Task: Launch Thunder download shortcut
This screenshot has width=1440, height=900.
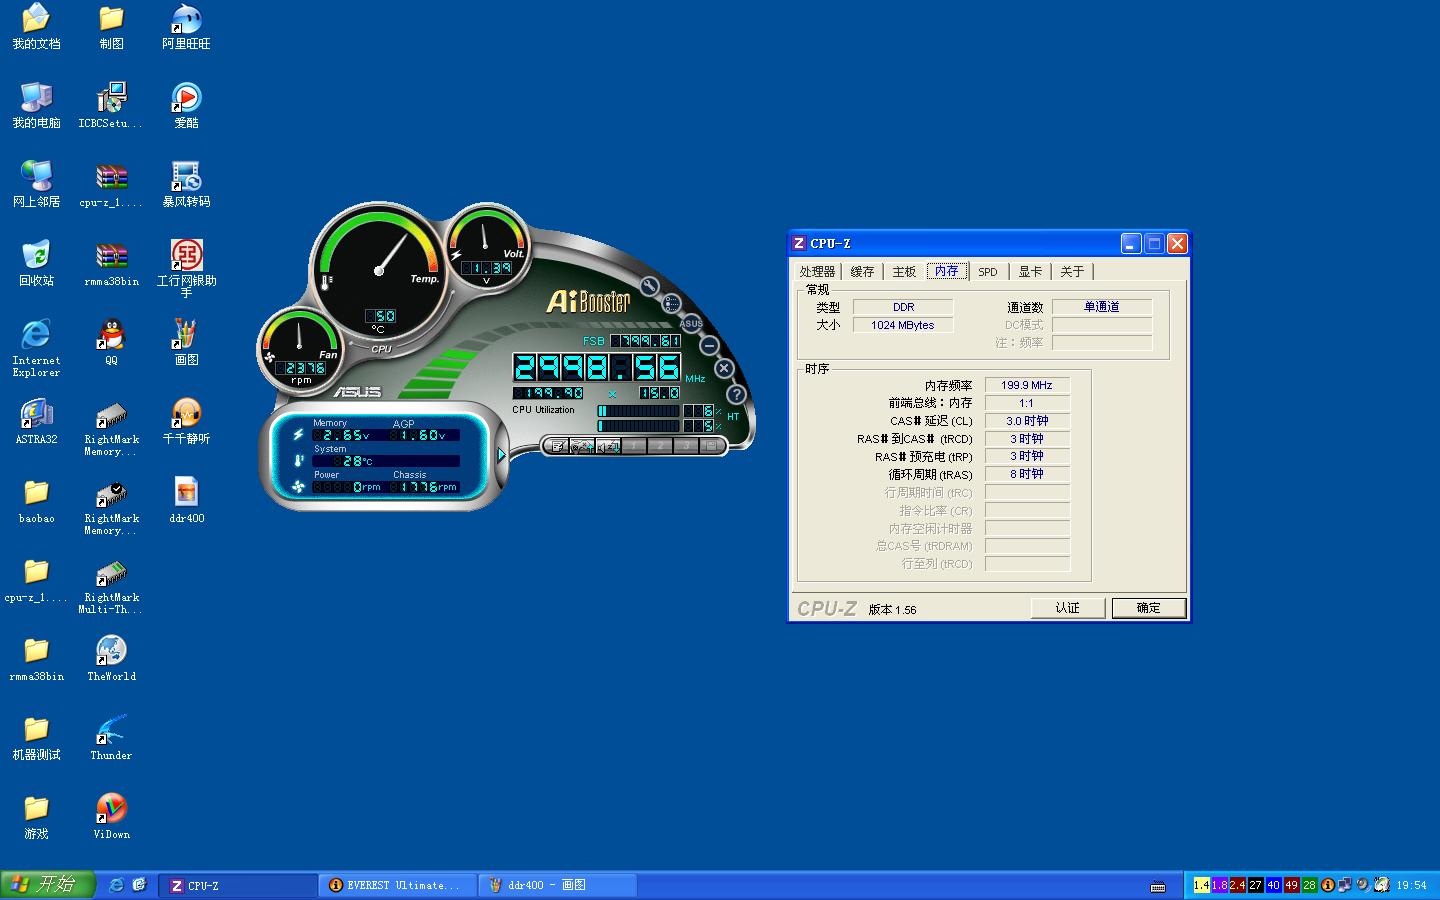Action: pos(111,738)
